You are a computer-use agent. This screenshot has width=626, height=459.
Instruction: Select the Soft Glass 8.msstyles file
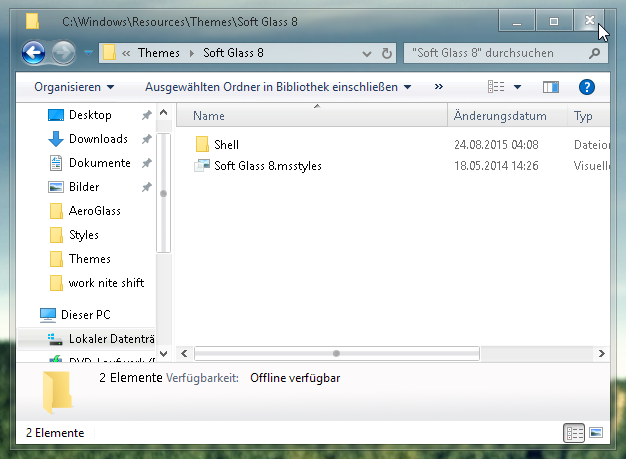267,165
